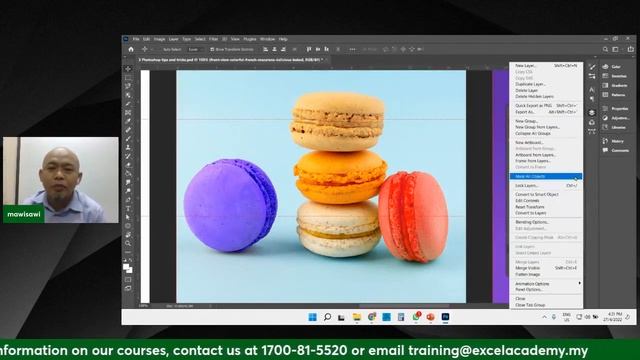Screen dimensions: 640x360
Task: Select the Brush tool
Action: pyautogui.click(x=128, y=139)
